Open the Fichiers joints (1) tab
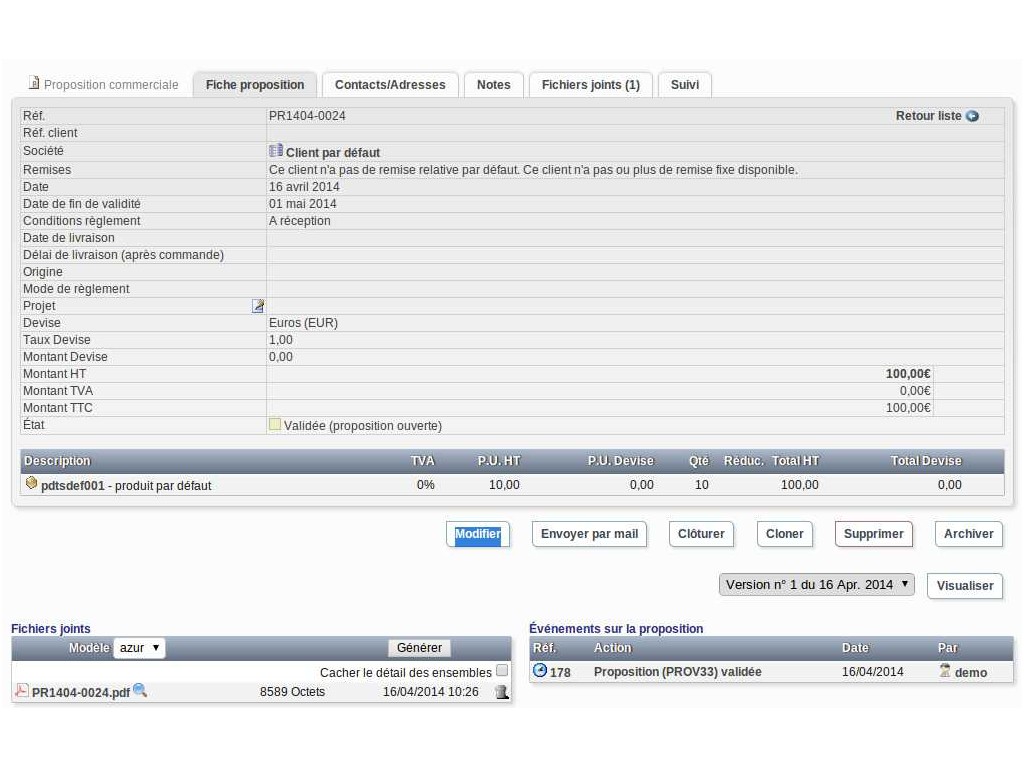The width and height of the screenshot is (1024, 768). click(x=590, y=85)
